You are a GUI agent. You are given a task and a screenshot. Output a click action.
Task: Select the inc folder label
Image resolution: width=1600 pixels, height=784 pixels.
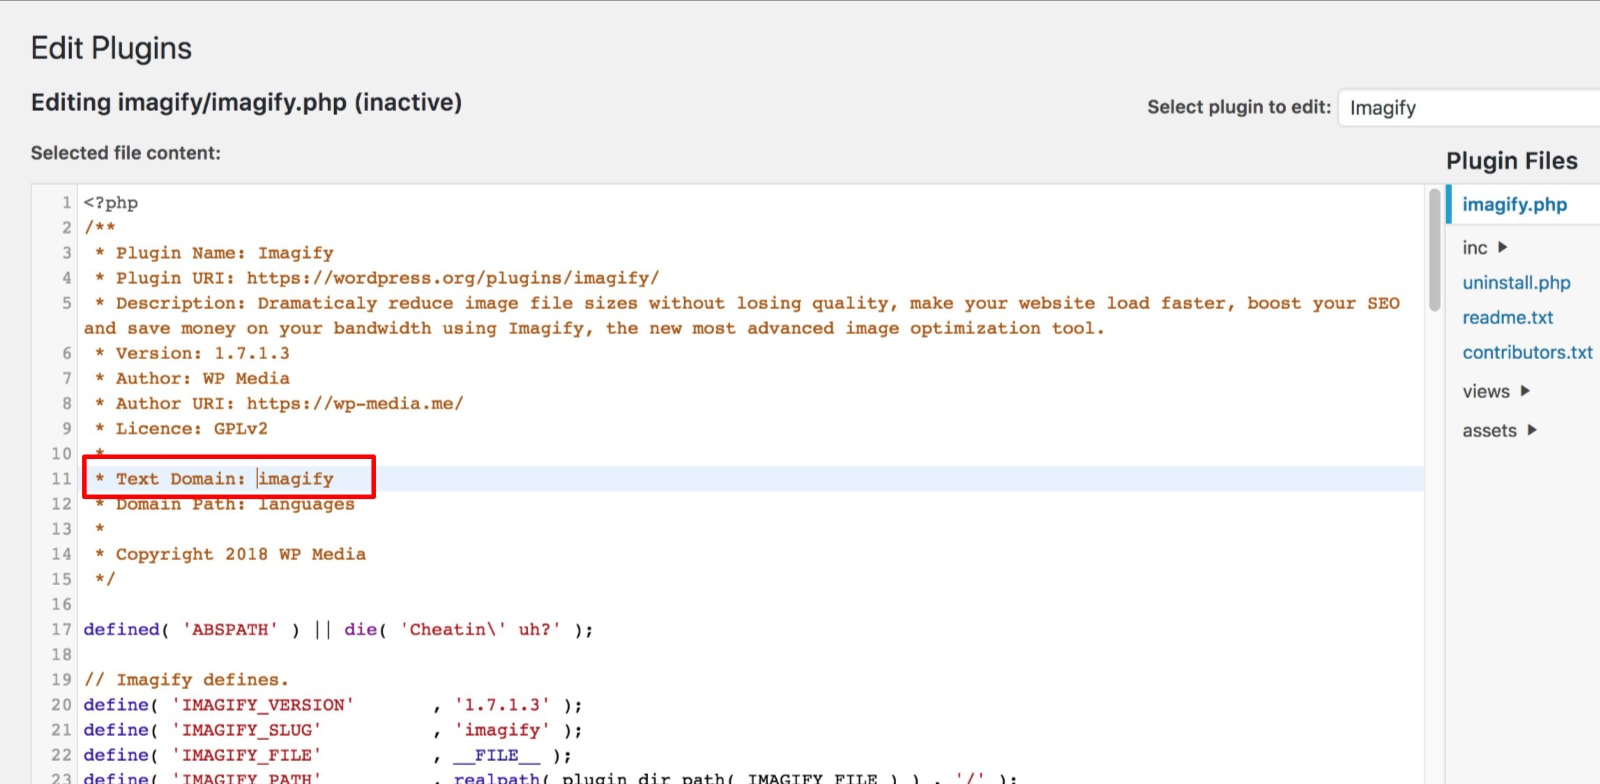tap(1474, 248)
